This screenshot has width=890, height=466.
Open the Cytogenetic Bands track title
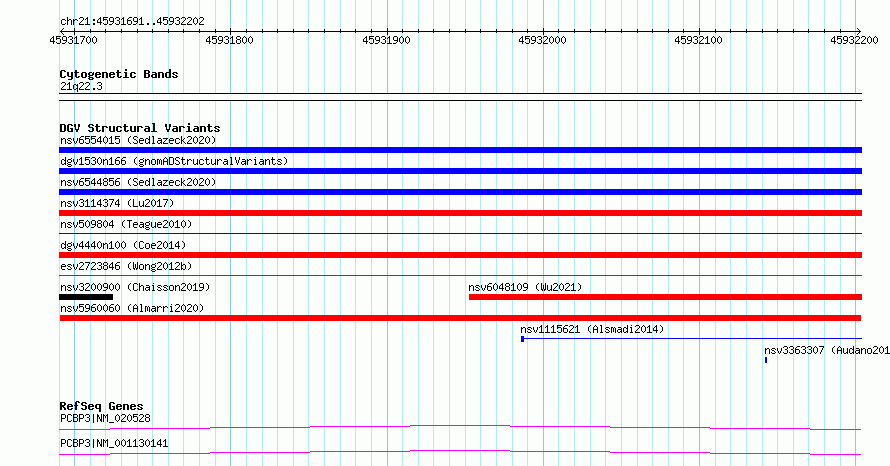(119, 74)
